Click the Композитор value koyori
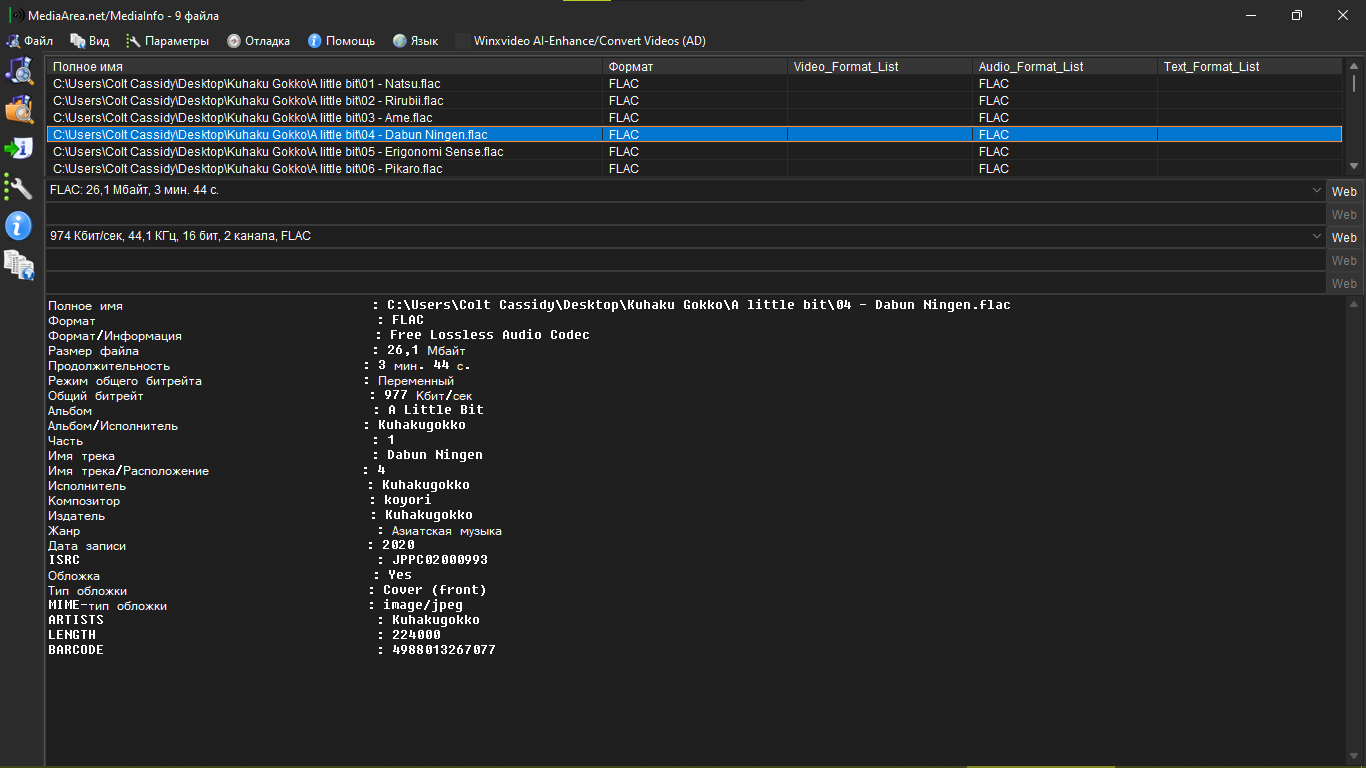Image resolution: width=1366 pixels, height=768 pixels. pos(408,500)
